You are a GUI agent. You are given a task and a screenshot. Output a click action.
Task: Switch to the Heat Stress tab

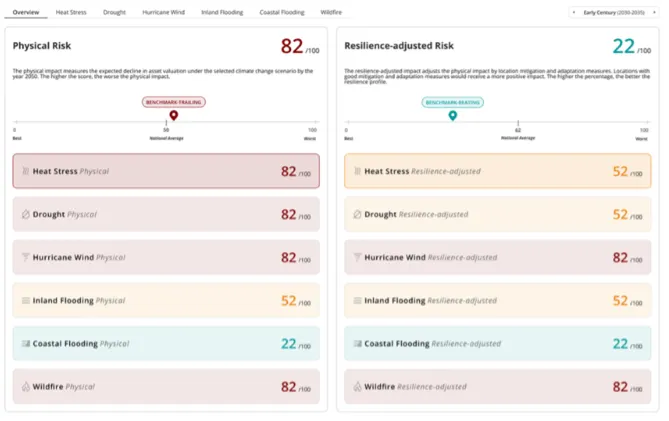tap(71, 12)
